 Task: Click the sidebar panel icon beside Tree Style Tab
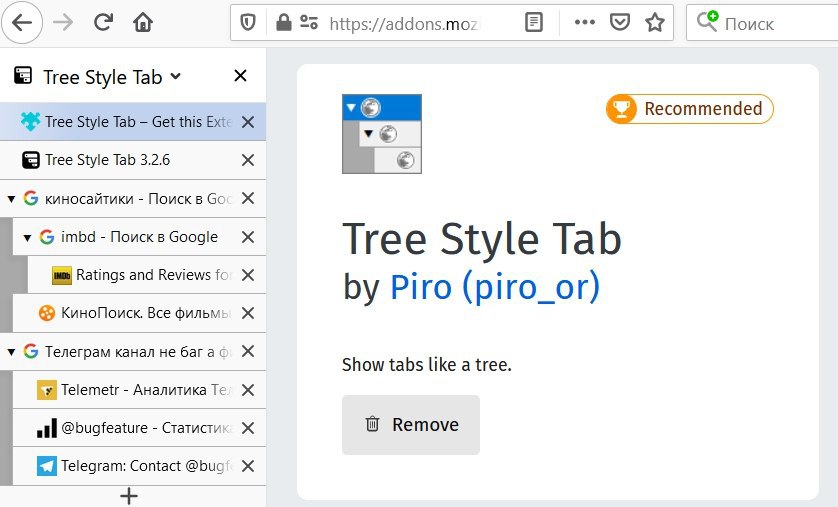click(x=23, y=76)
